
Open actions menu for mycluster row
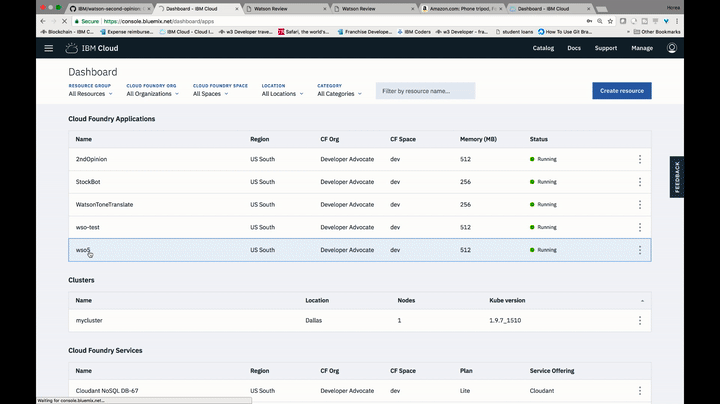[x=640, y=320]
